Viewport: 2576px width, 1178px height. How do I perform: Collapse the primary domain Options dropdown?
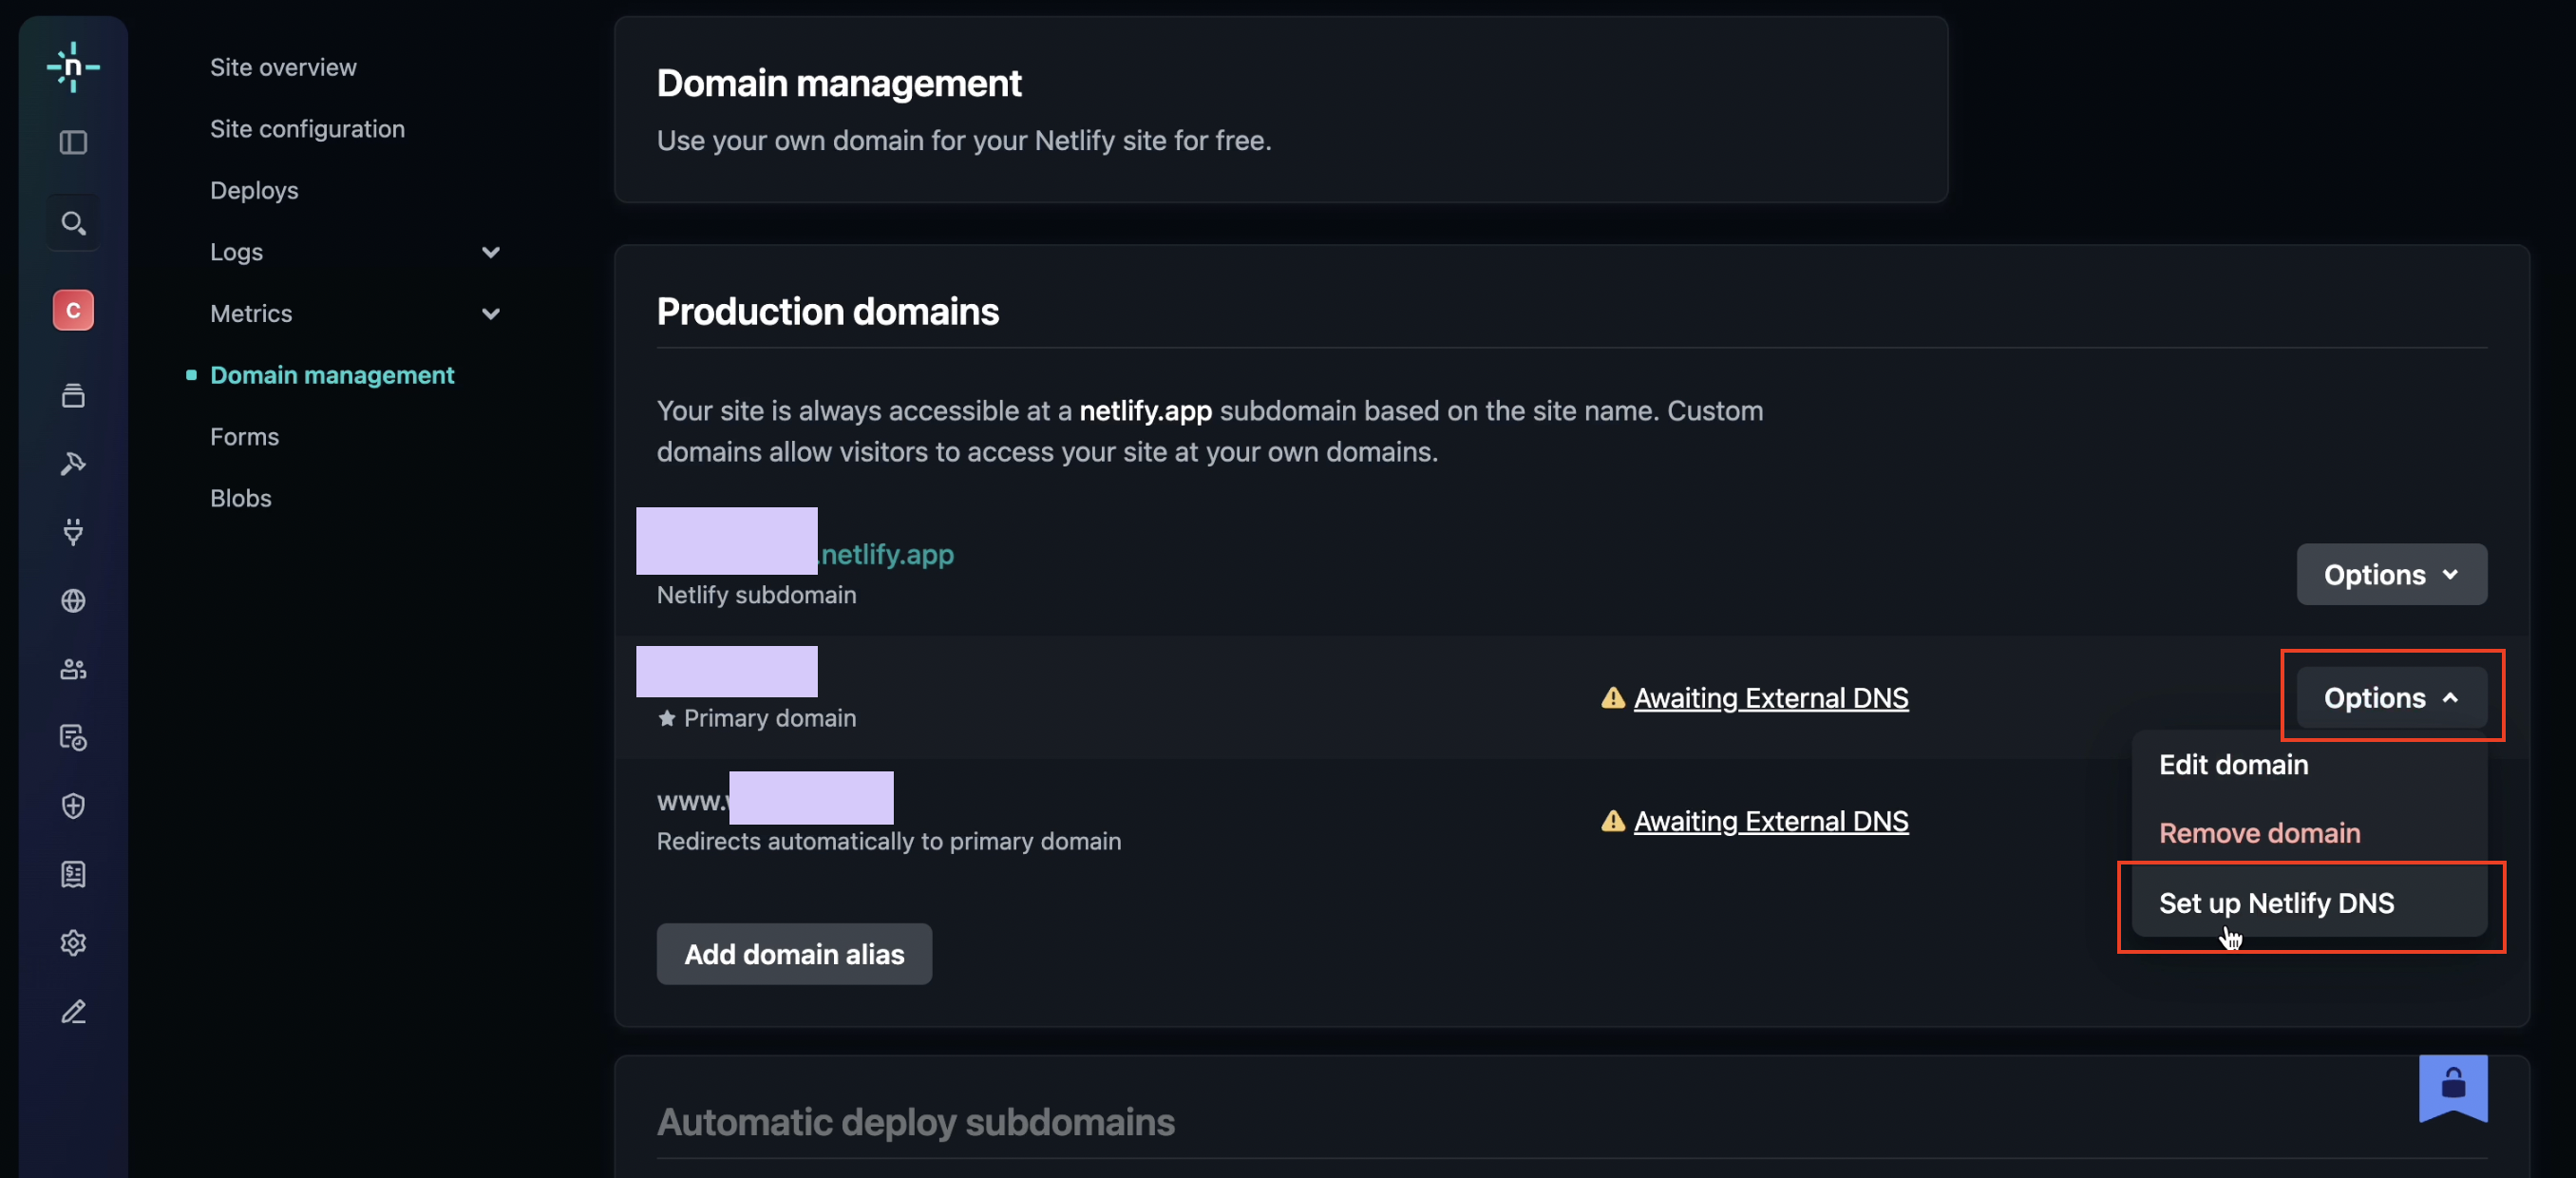pyautogui.click(x=2391, y=697)
